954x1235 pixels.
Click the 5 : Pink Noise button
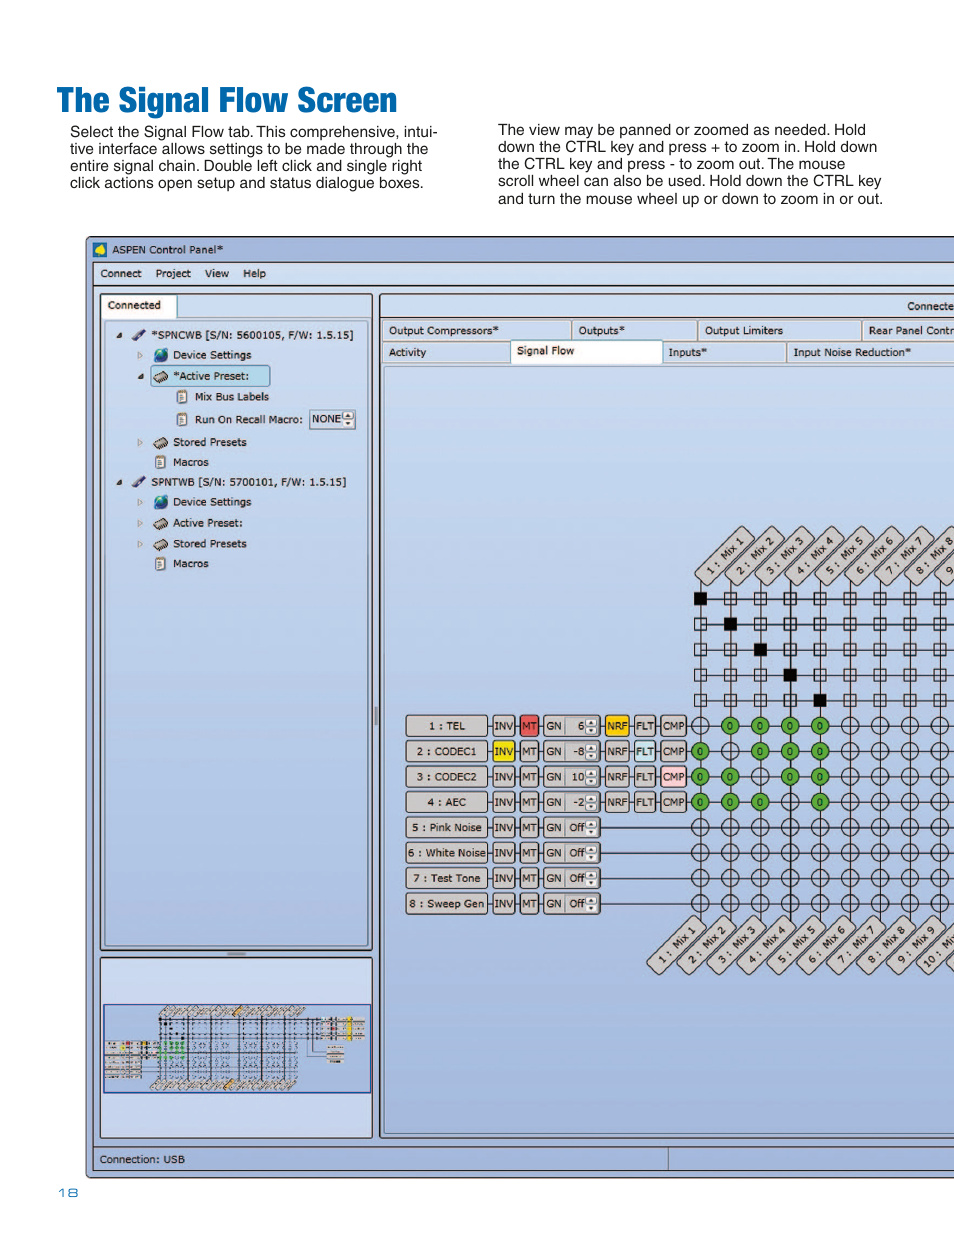coord(447,827)
